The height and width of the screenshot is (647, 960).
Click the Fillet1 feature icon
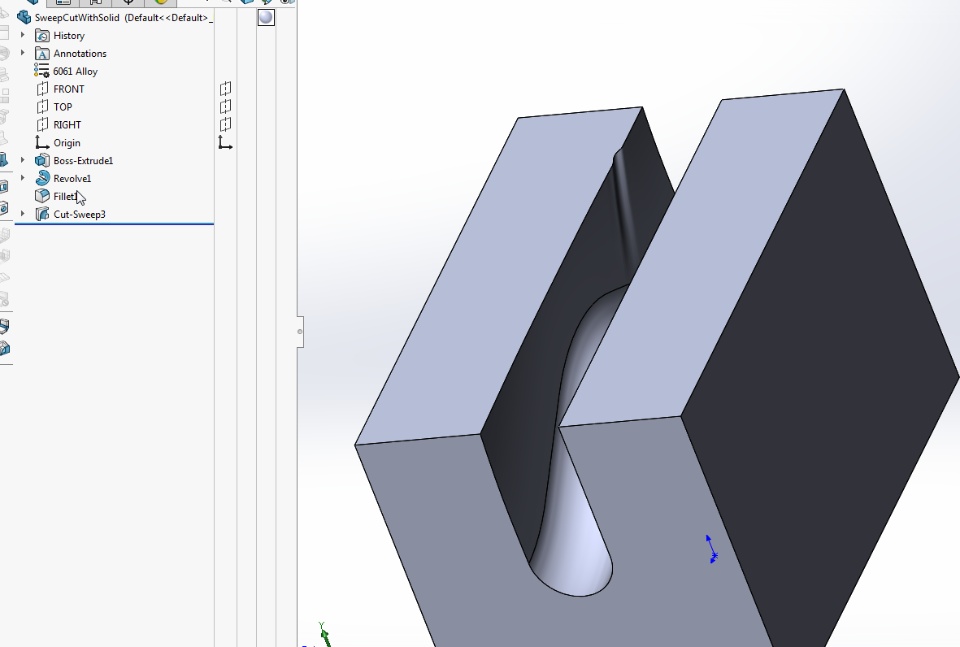[x=42, y=196]
